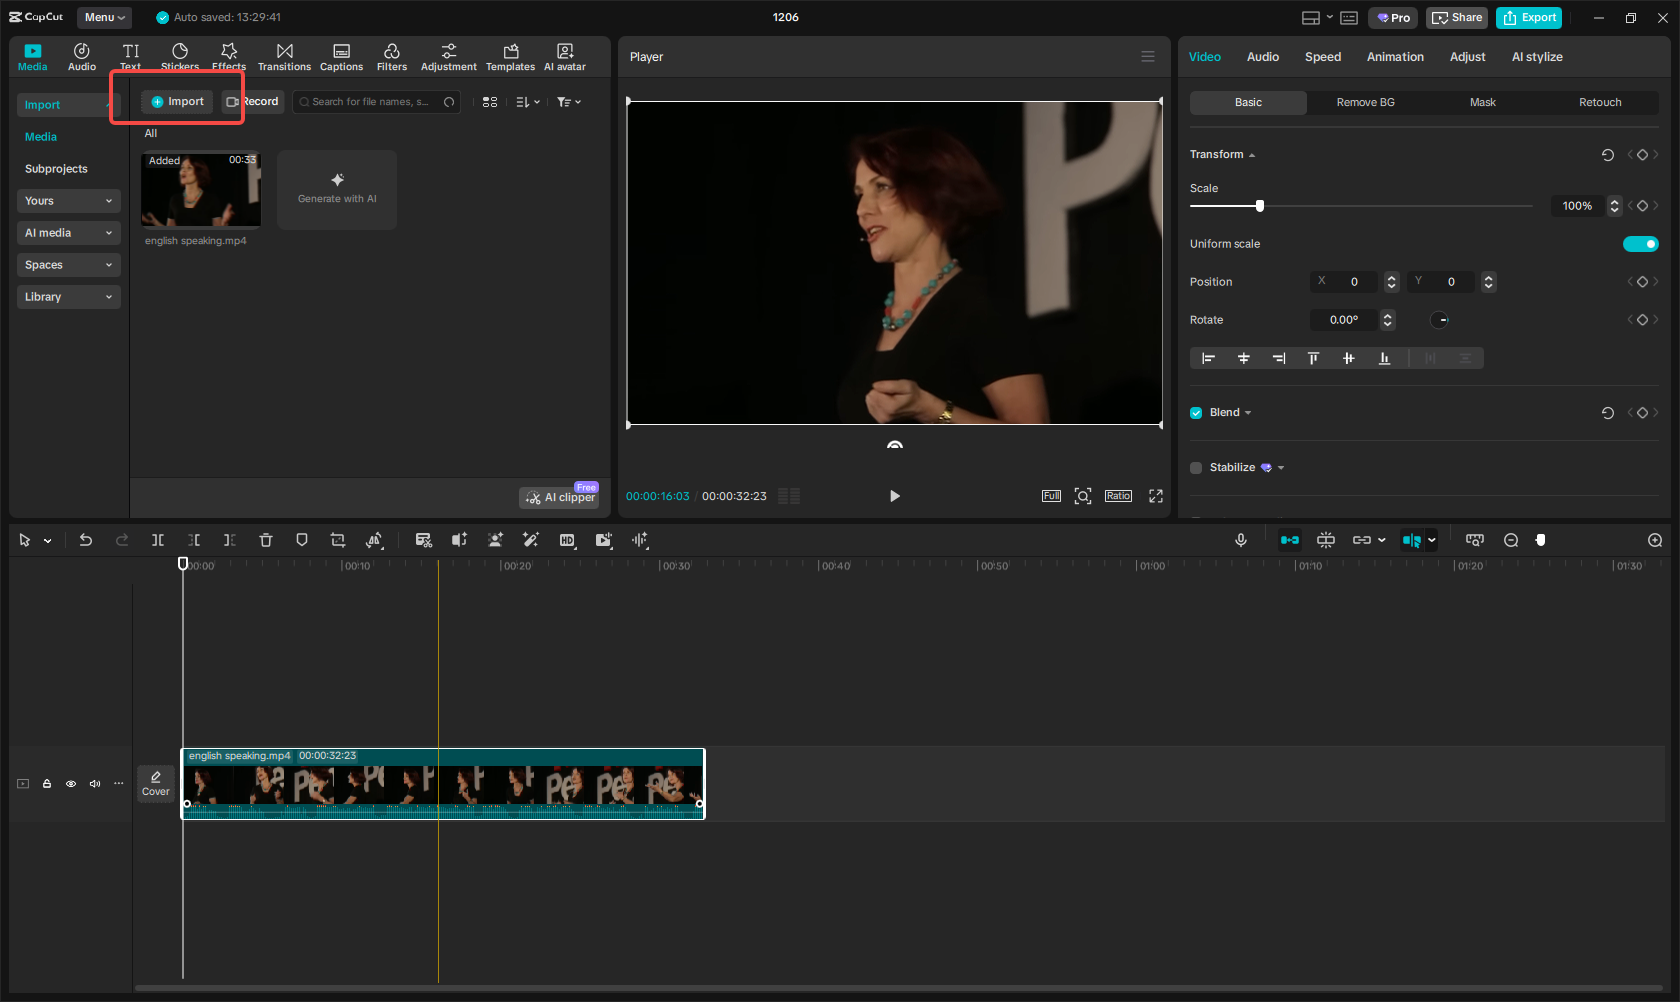Expand the Library section in the sidebar
This screenshot has width=1680, height=1002.
pos(68,296)
